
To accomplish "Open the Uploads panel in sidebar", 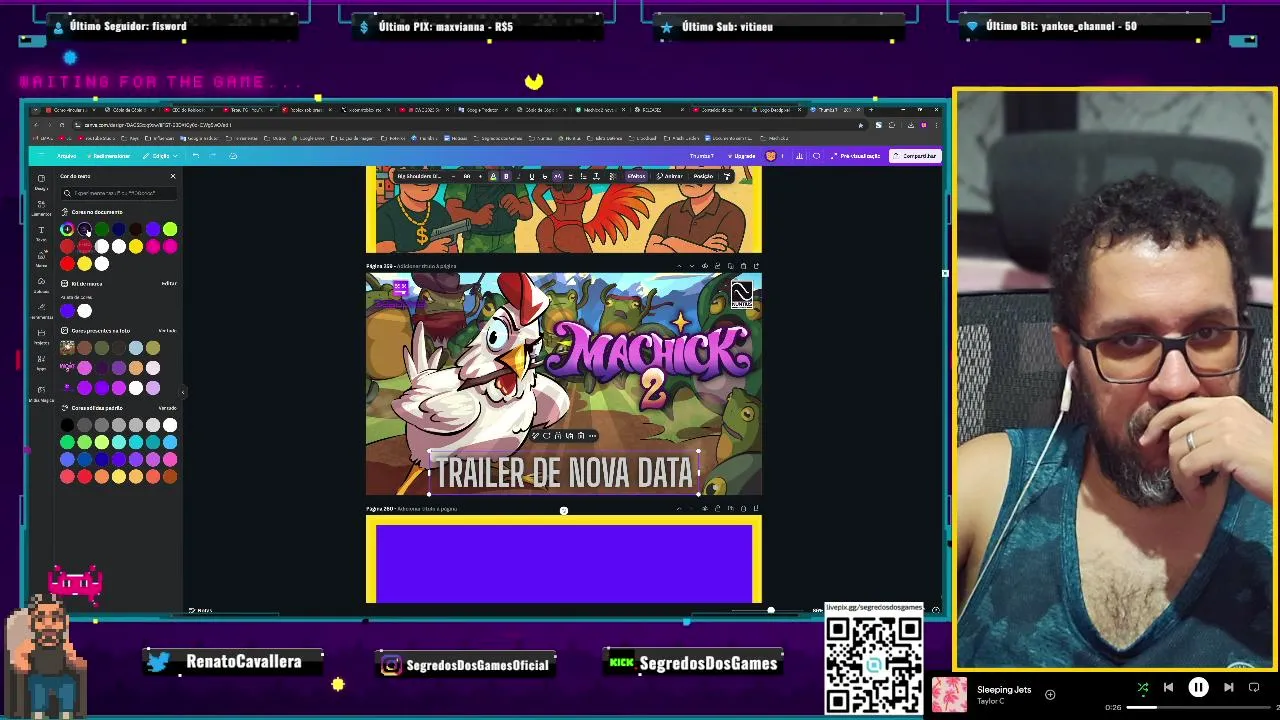I will pos(41,284).
